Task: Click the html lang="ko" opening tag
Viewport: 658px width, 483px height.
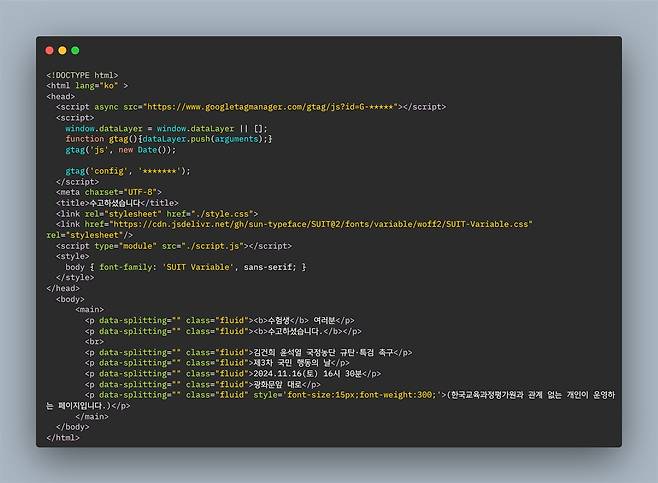Action: tap(86, 86)
